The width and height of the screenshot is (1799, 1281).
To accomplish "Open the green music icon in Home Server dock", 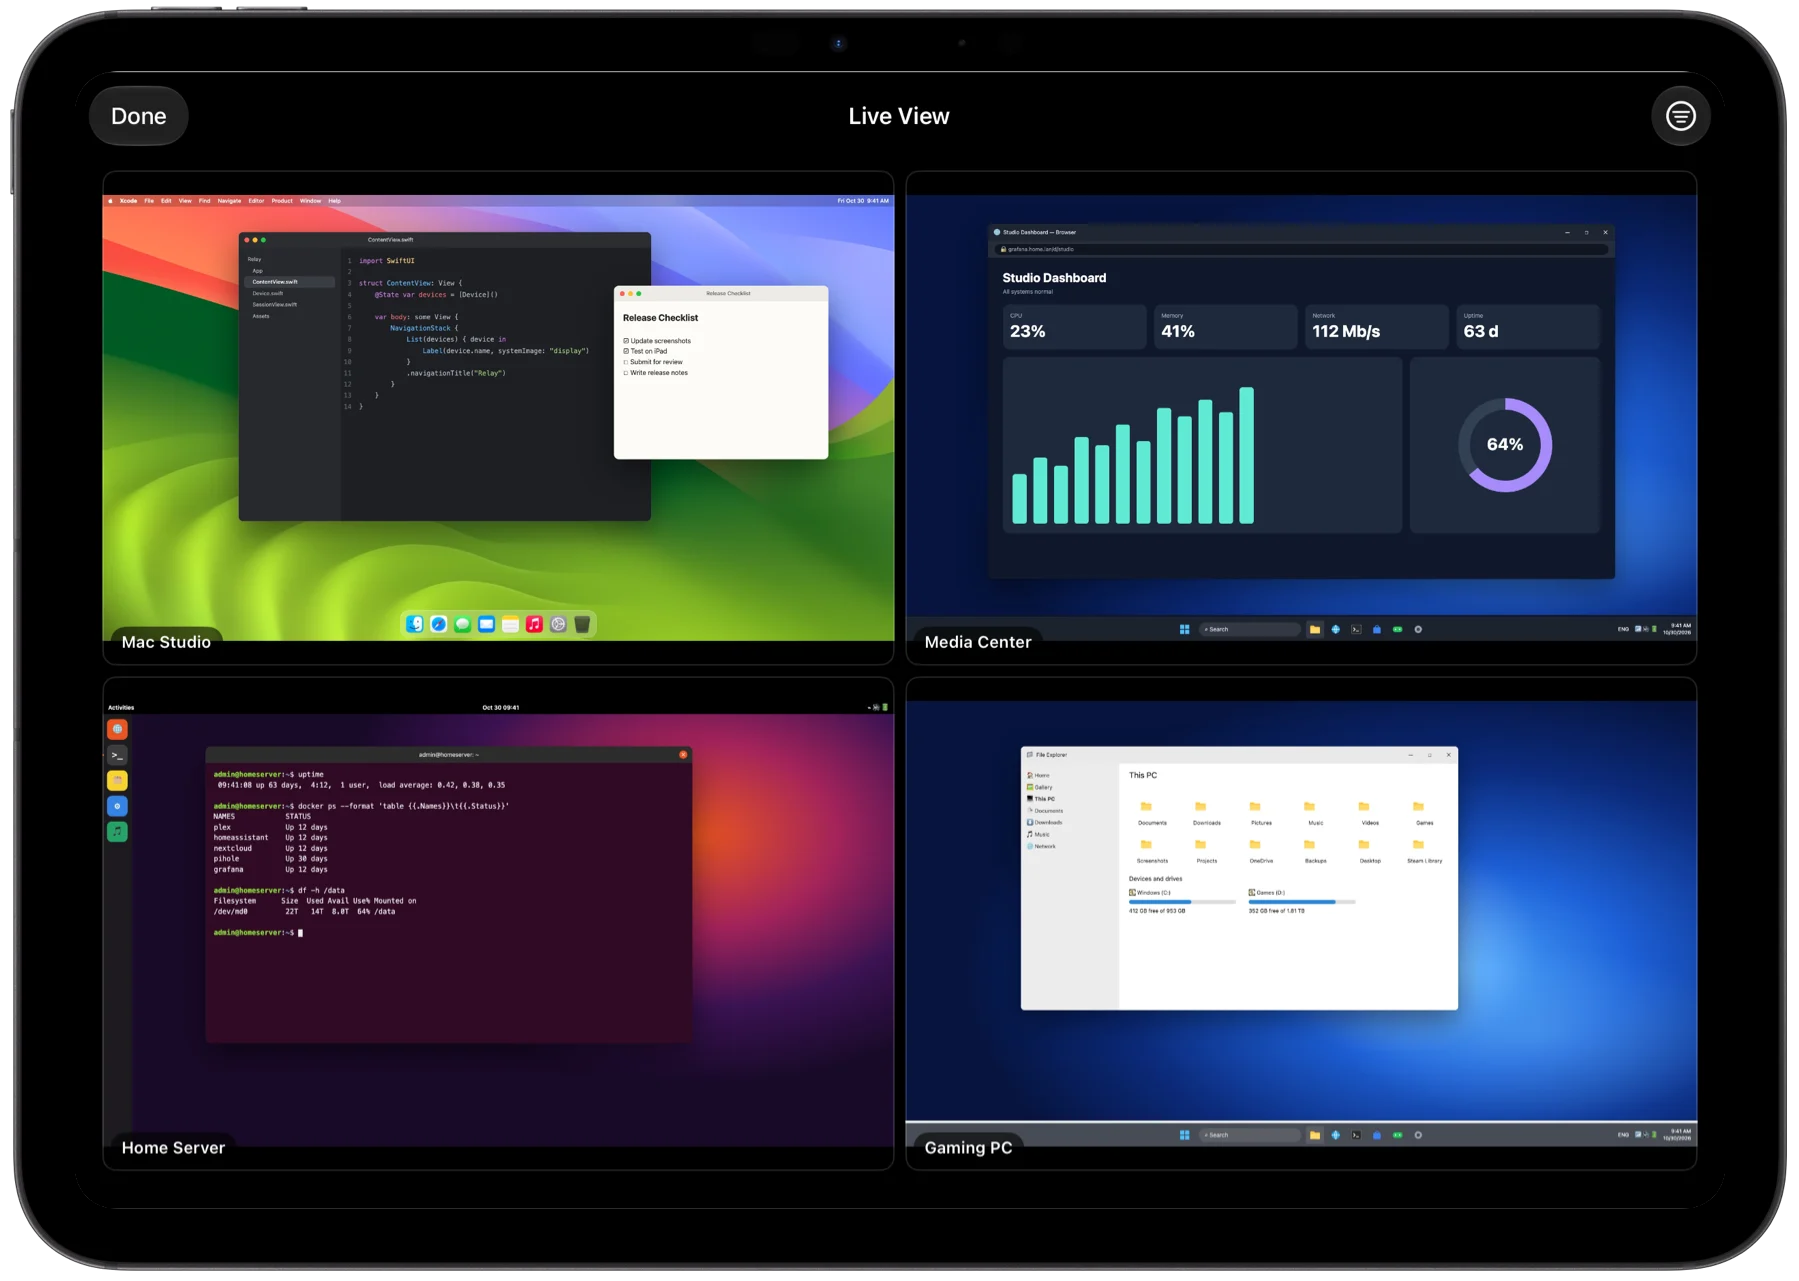I will click(x=117, y=831).
